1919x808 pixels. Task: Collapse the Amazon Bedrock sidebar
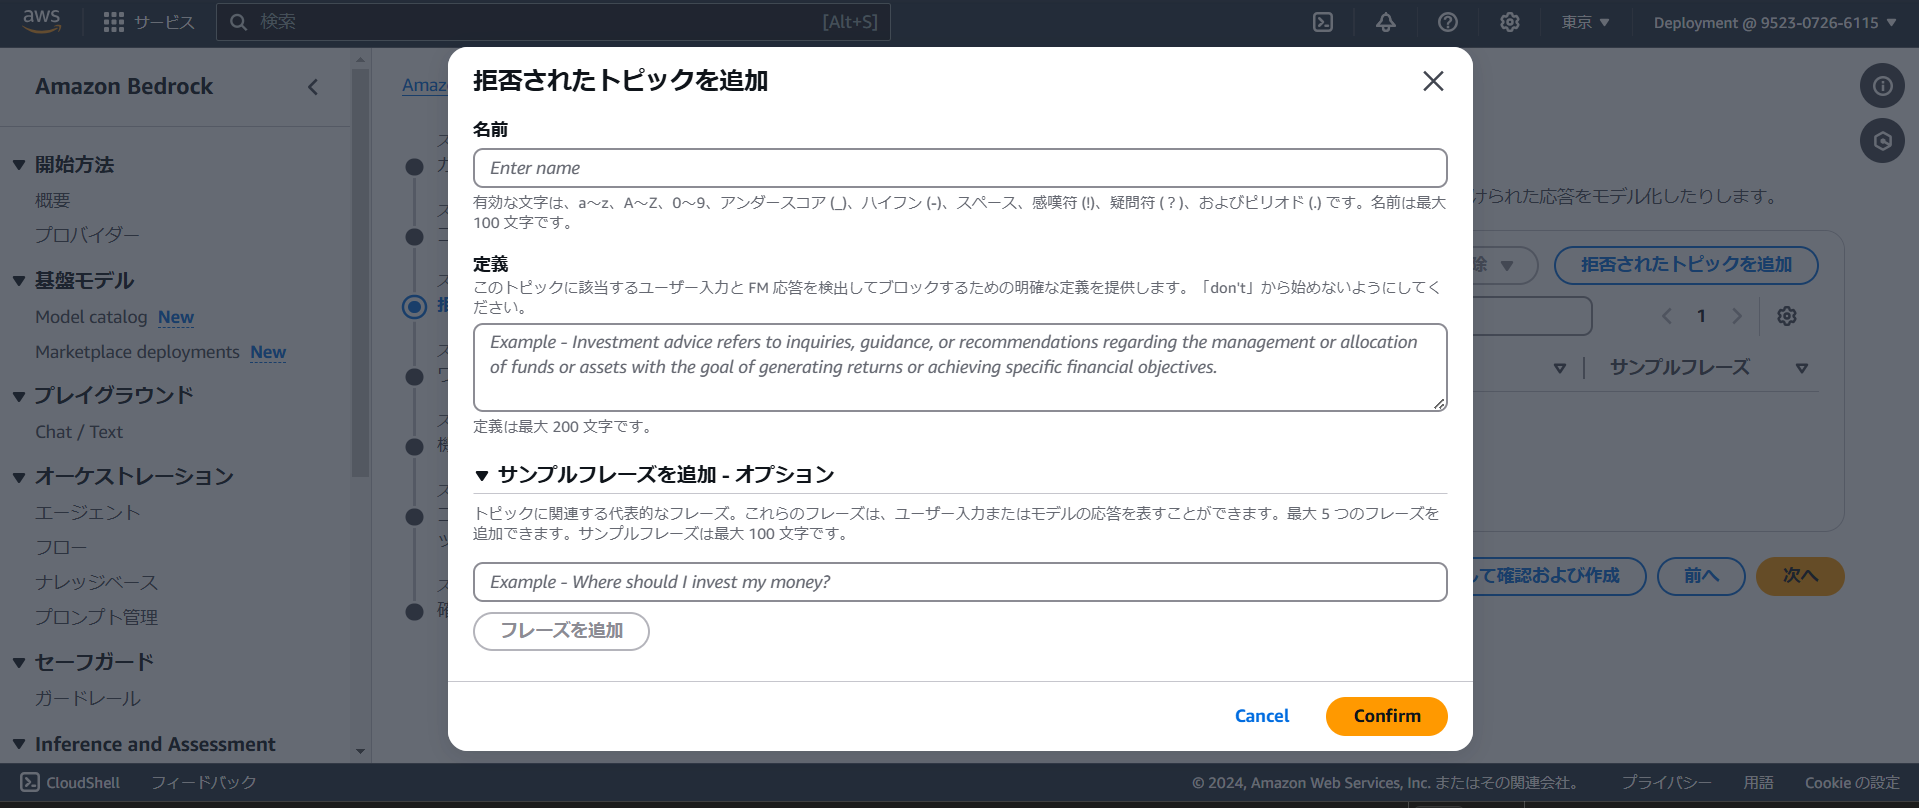click(x=313, y=87)
